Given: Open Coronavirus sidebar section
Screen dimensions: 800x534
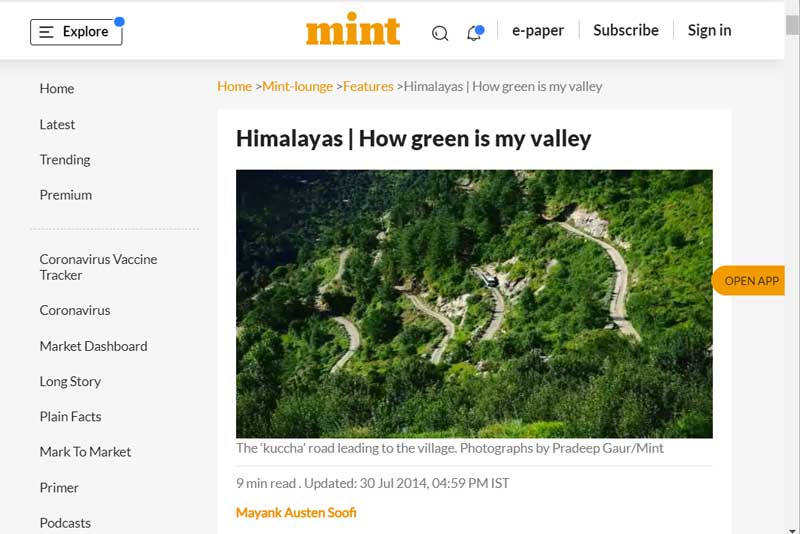Looking at the screenshot, I should (74, 310).
